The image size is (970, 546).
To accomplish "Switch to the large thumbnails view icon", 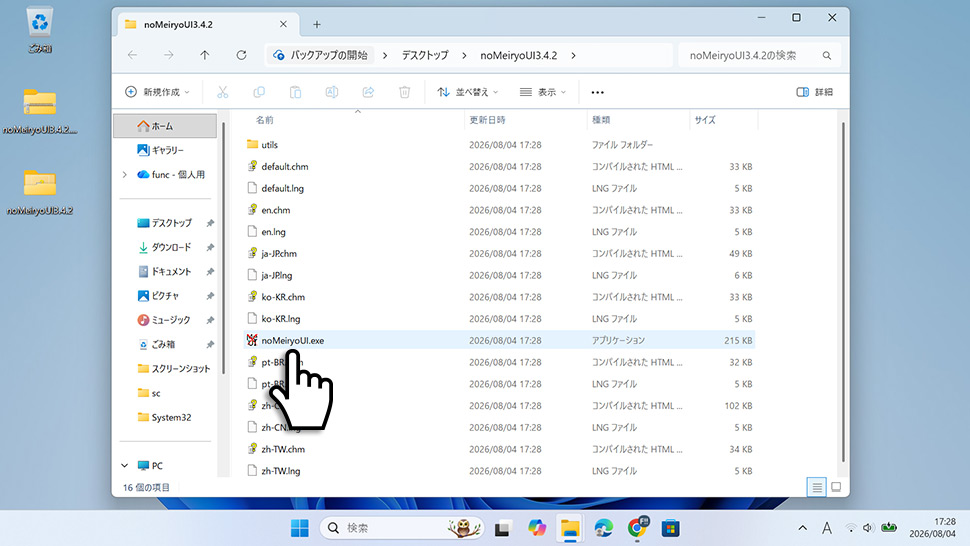I will [836, 487].
